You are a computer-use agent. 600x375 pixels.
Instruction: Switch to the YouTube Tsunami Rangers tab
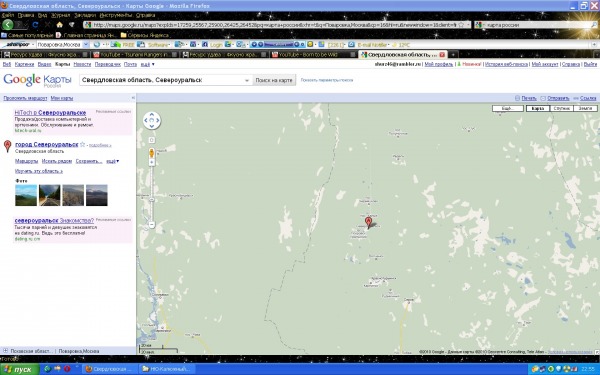135,55
